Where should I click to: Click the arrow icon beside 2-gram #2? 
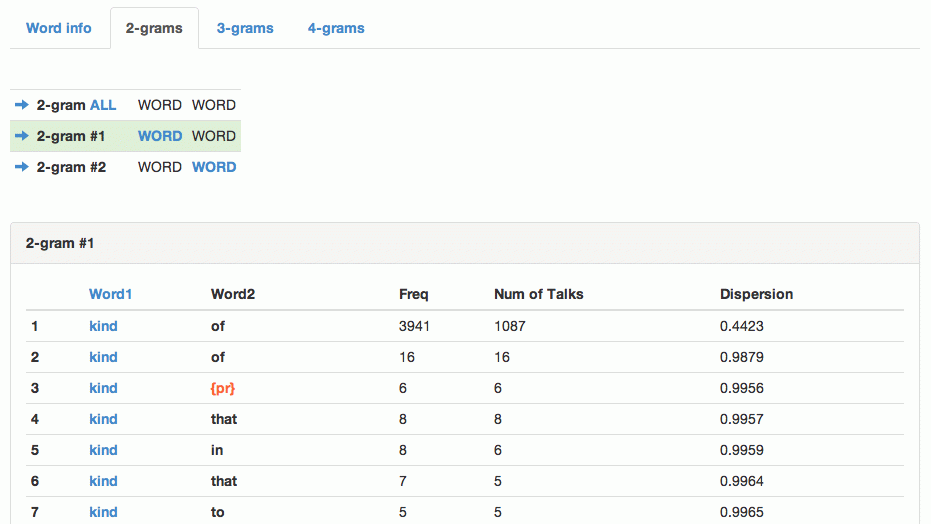click(22, 167)
